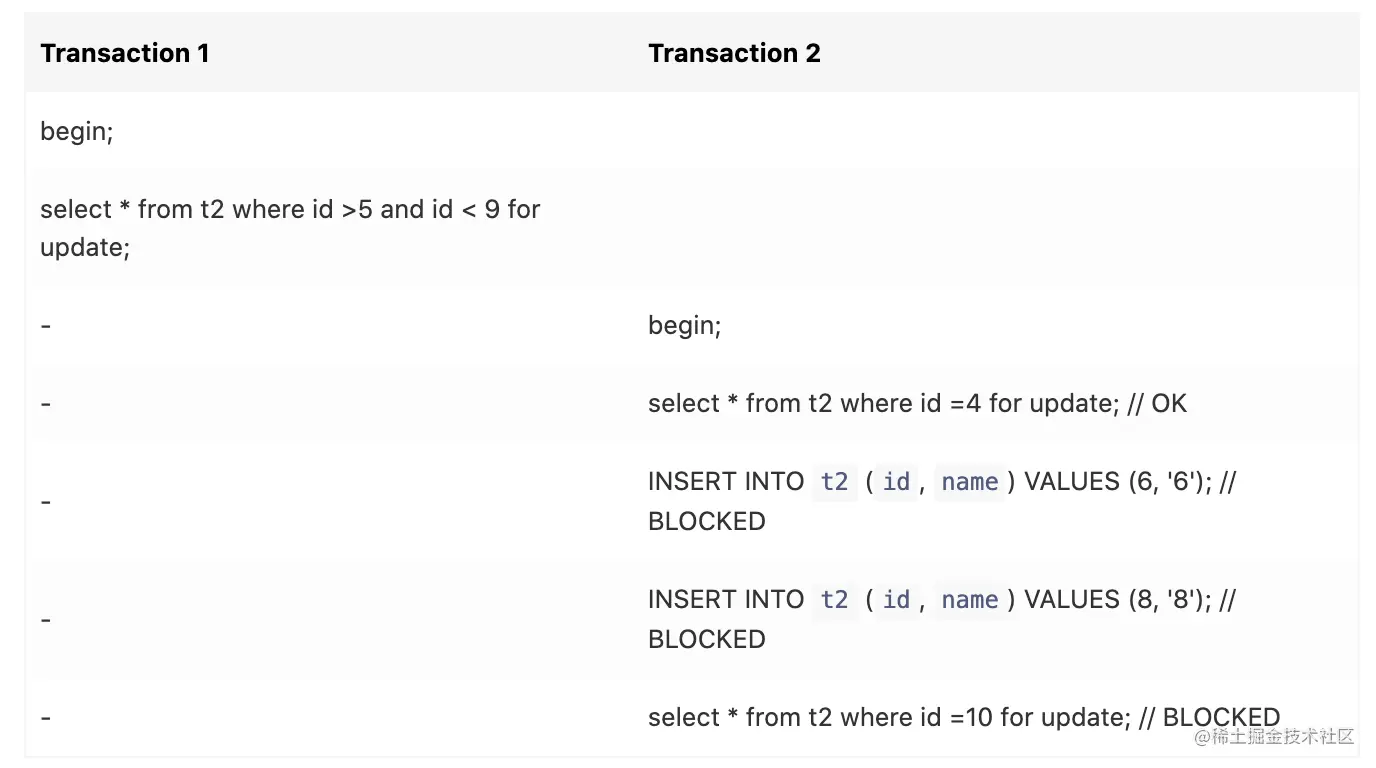The width and height of the screenshot is (1376, 768).
Task: Click the select where id =10 statement
Action: pyautogui.click(x=964, y=717)
